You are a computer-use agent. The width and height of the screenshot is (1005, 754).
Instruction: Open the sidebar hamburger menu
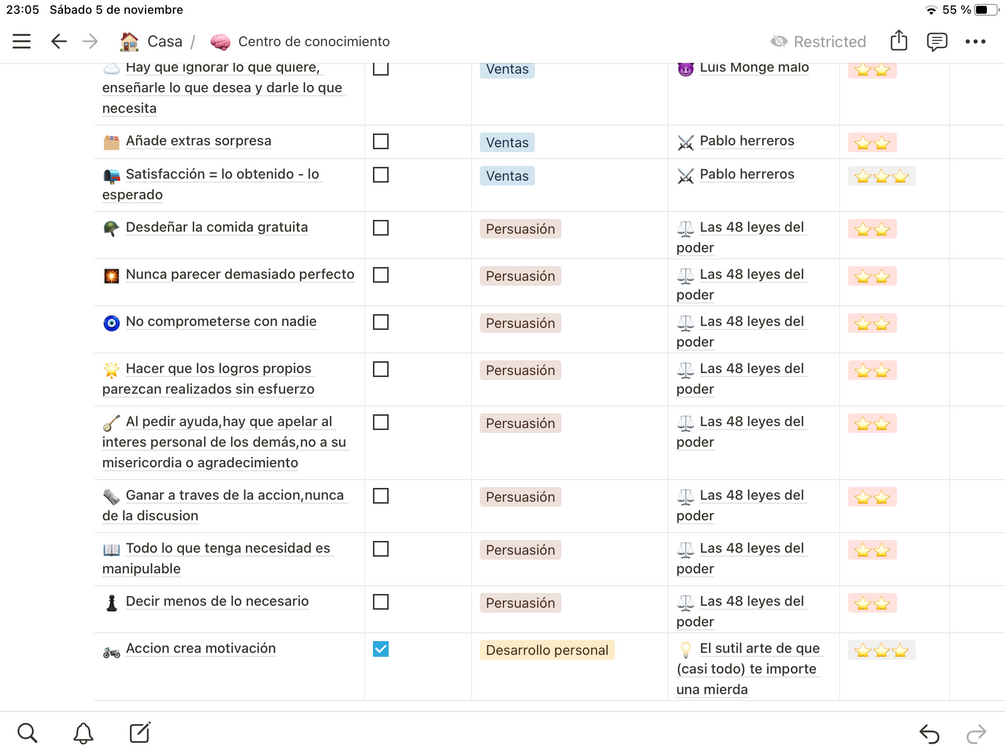click(21, 41)
